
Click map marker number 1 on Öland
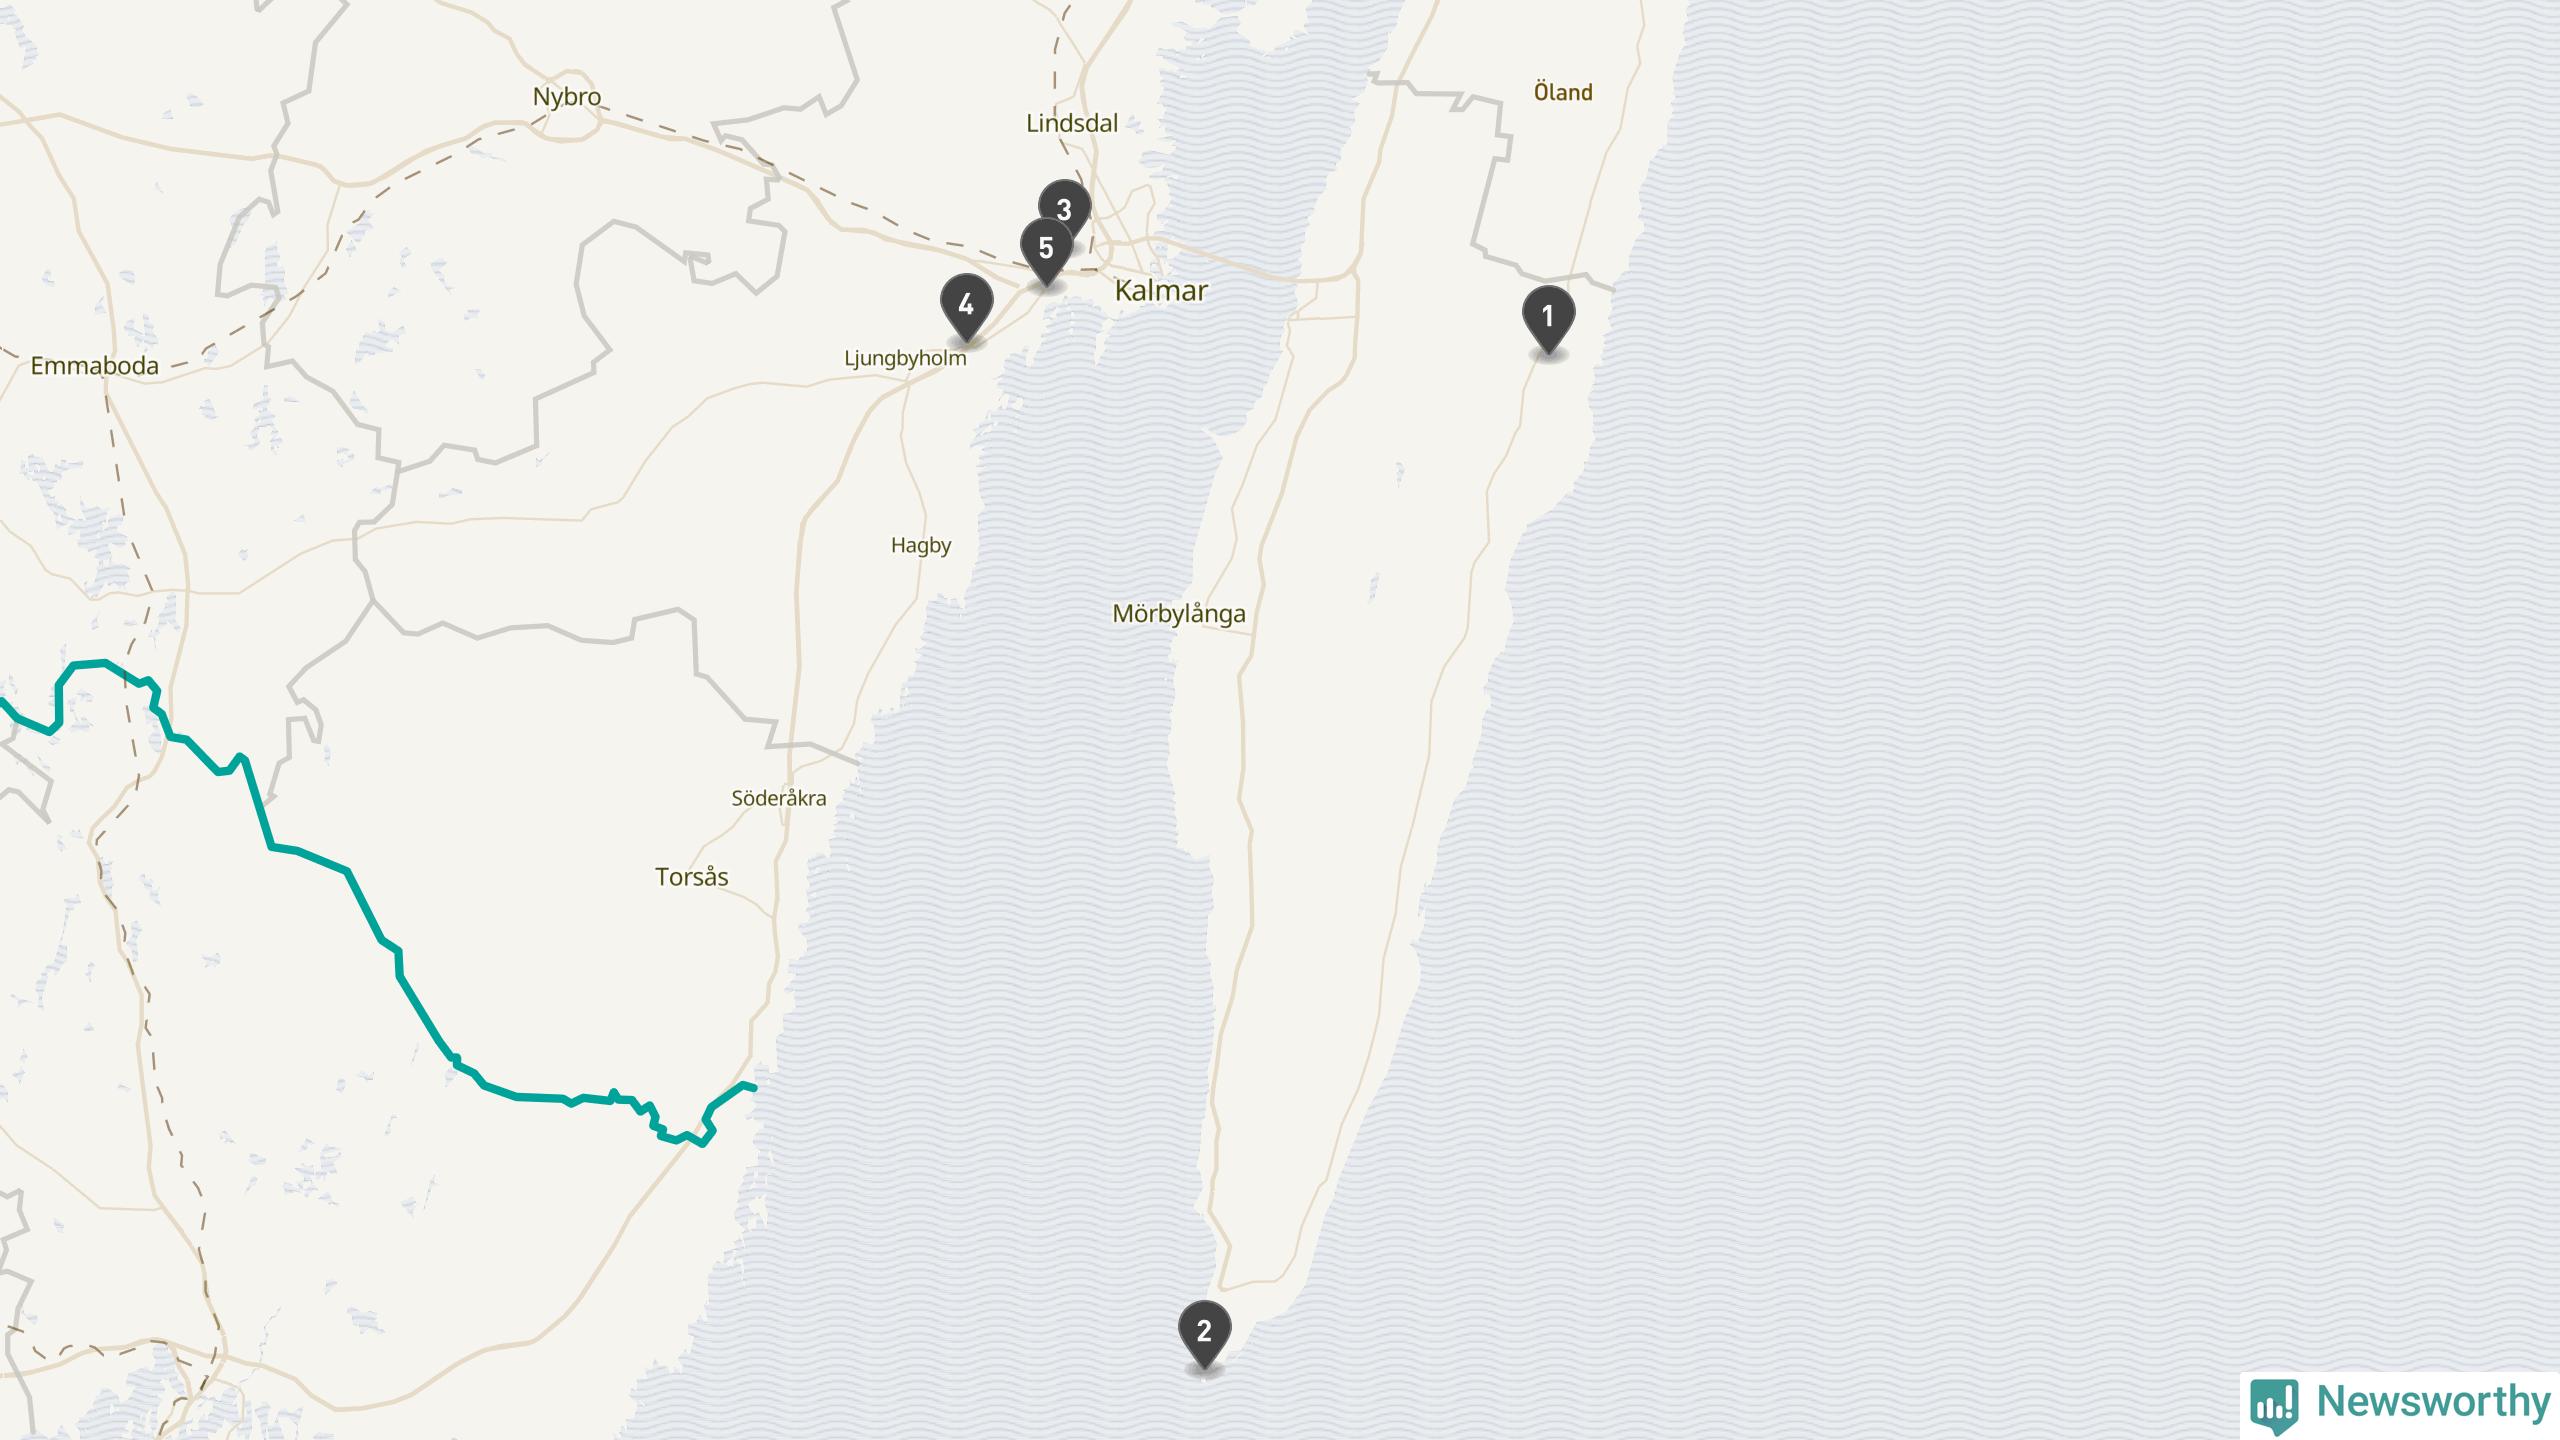point(1548,319)
